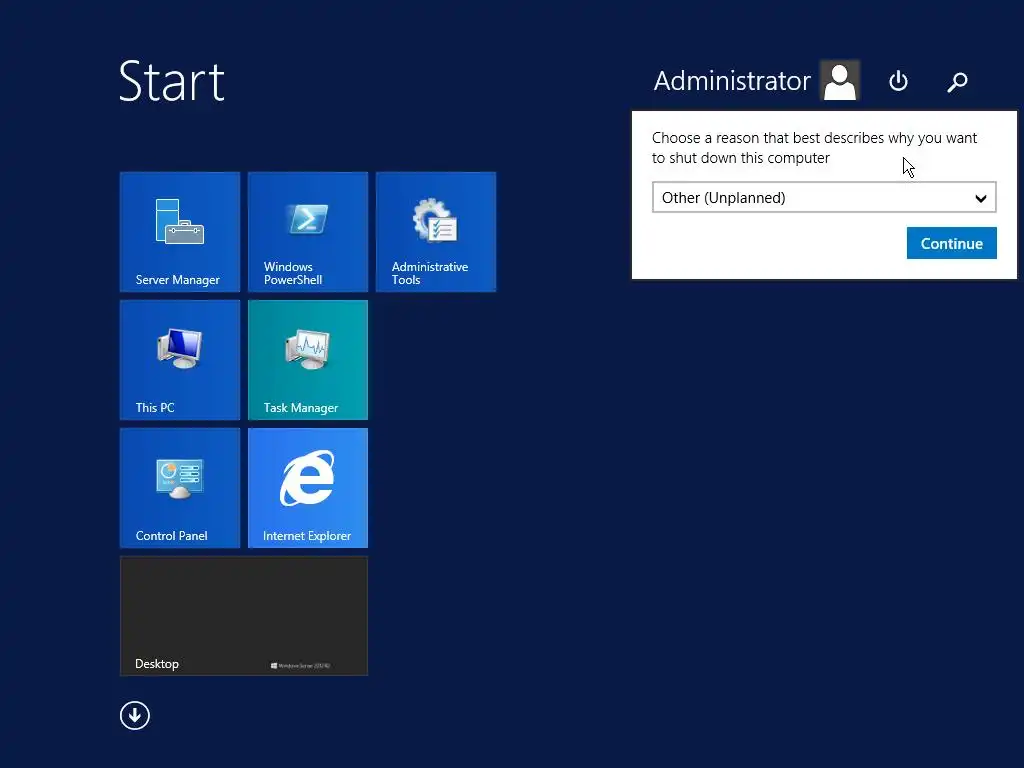Expand the shutdown reason dropdown
The width and height of the screenshot is (1024, 768).
click(x=824, y=197)
